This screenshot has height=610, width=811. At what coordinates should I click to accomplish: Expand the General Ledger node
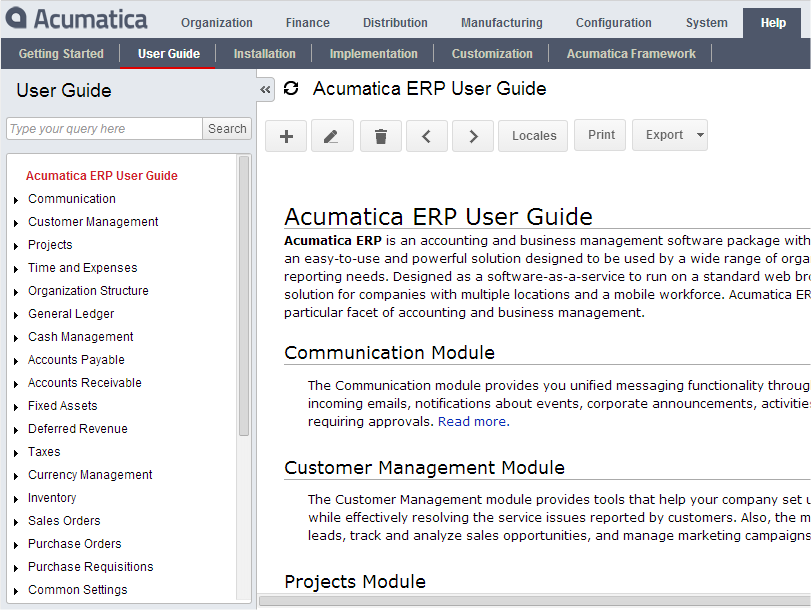point(16,315)
